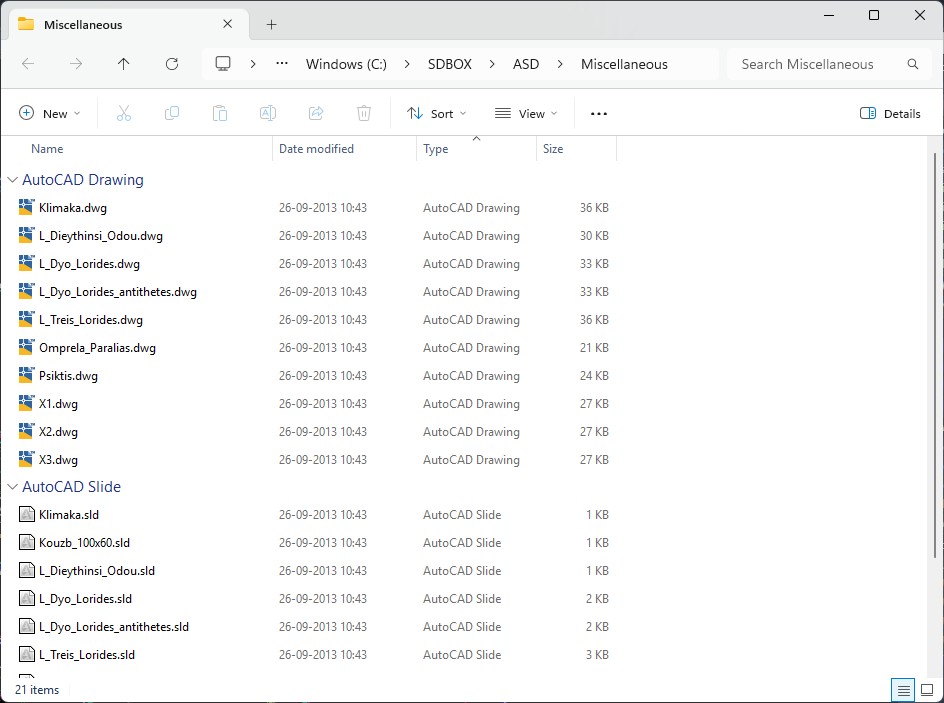
Task: Click Miscellaneous breadcrumb
Action: click(624, 64)
